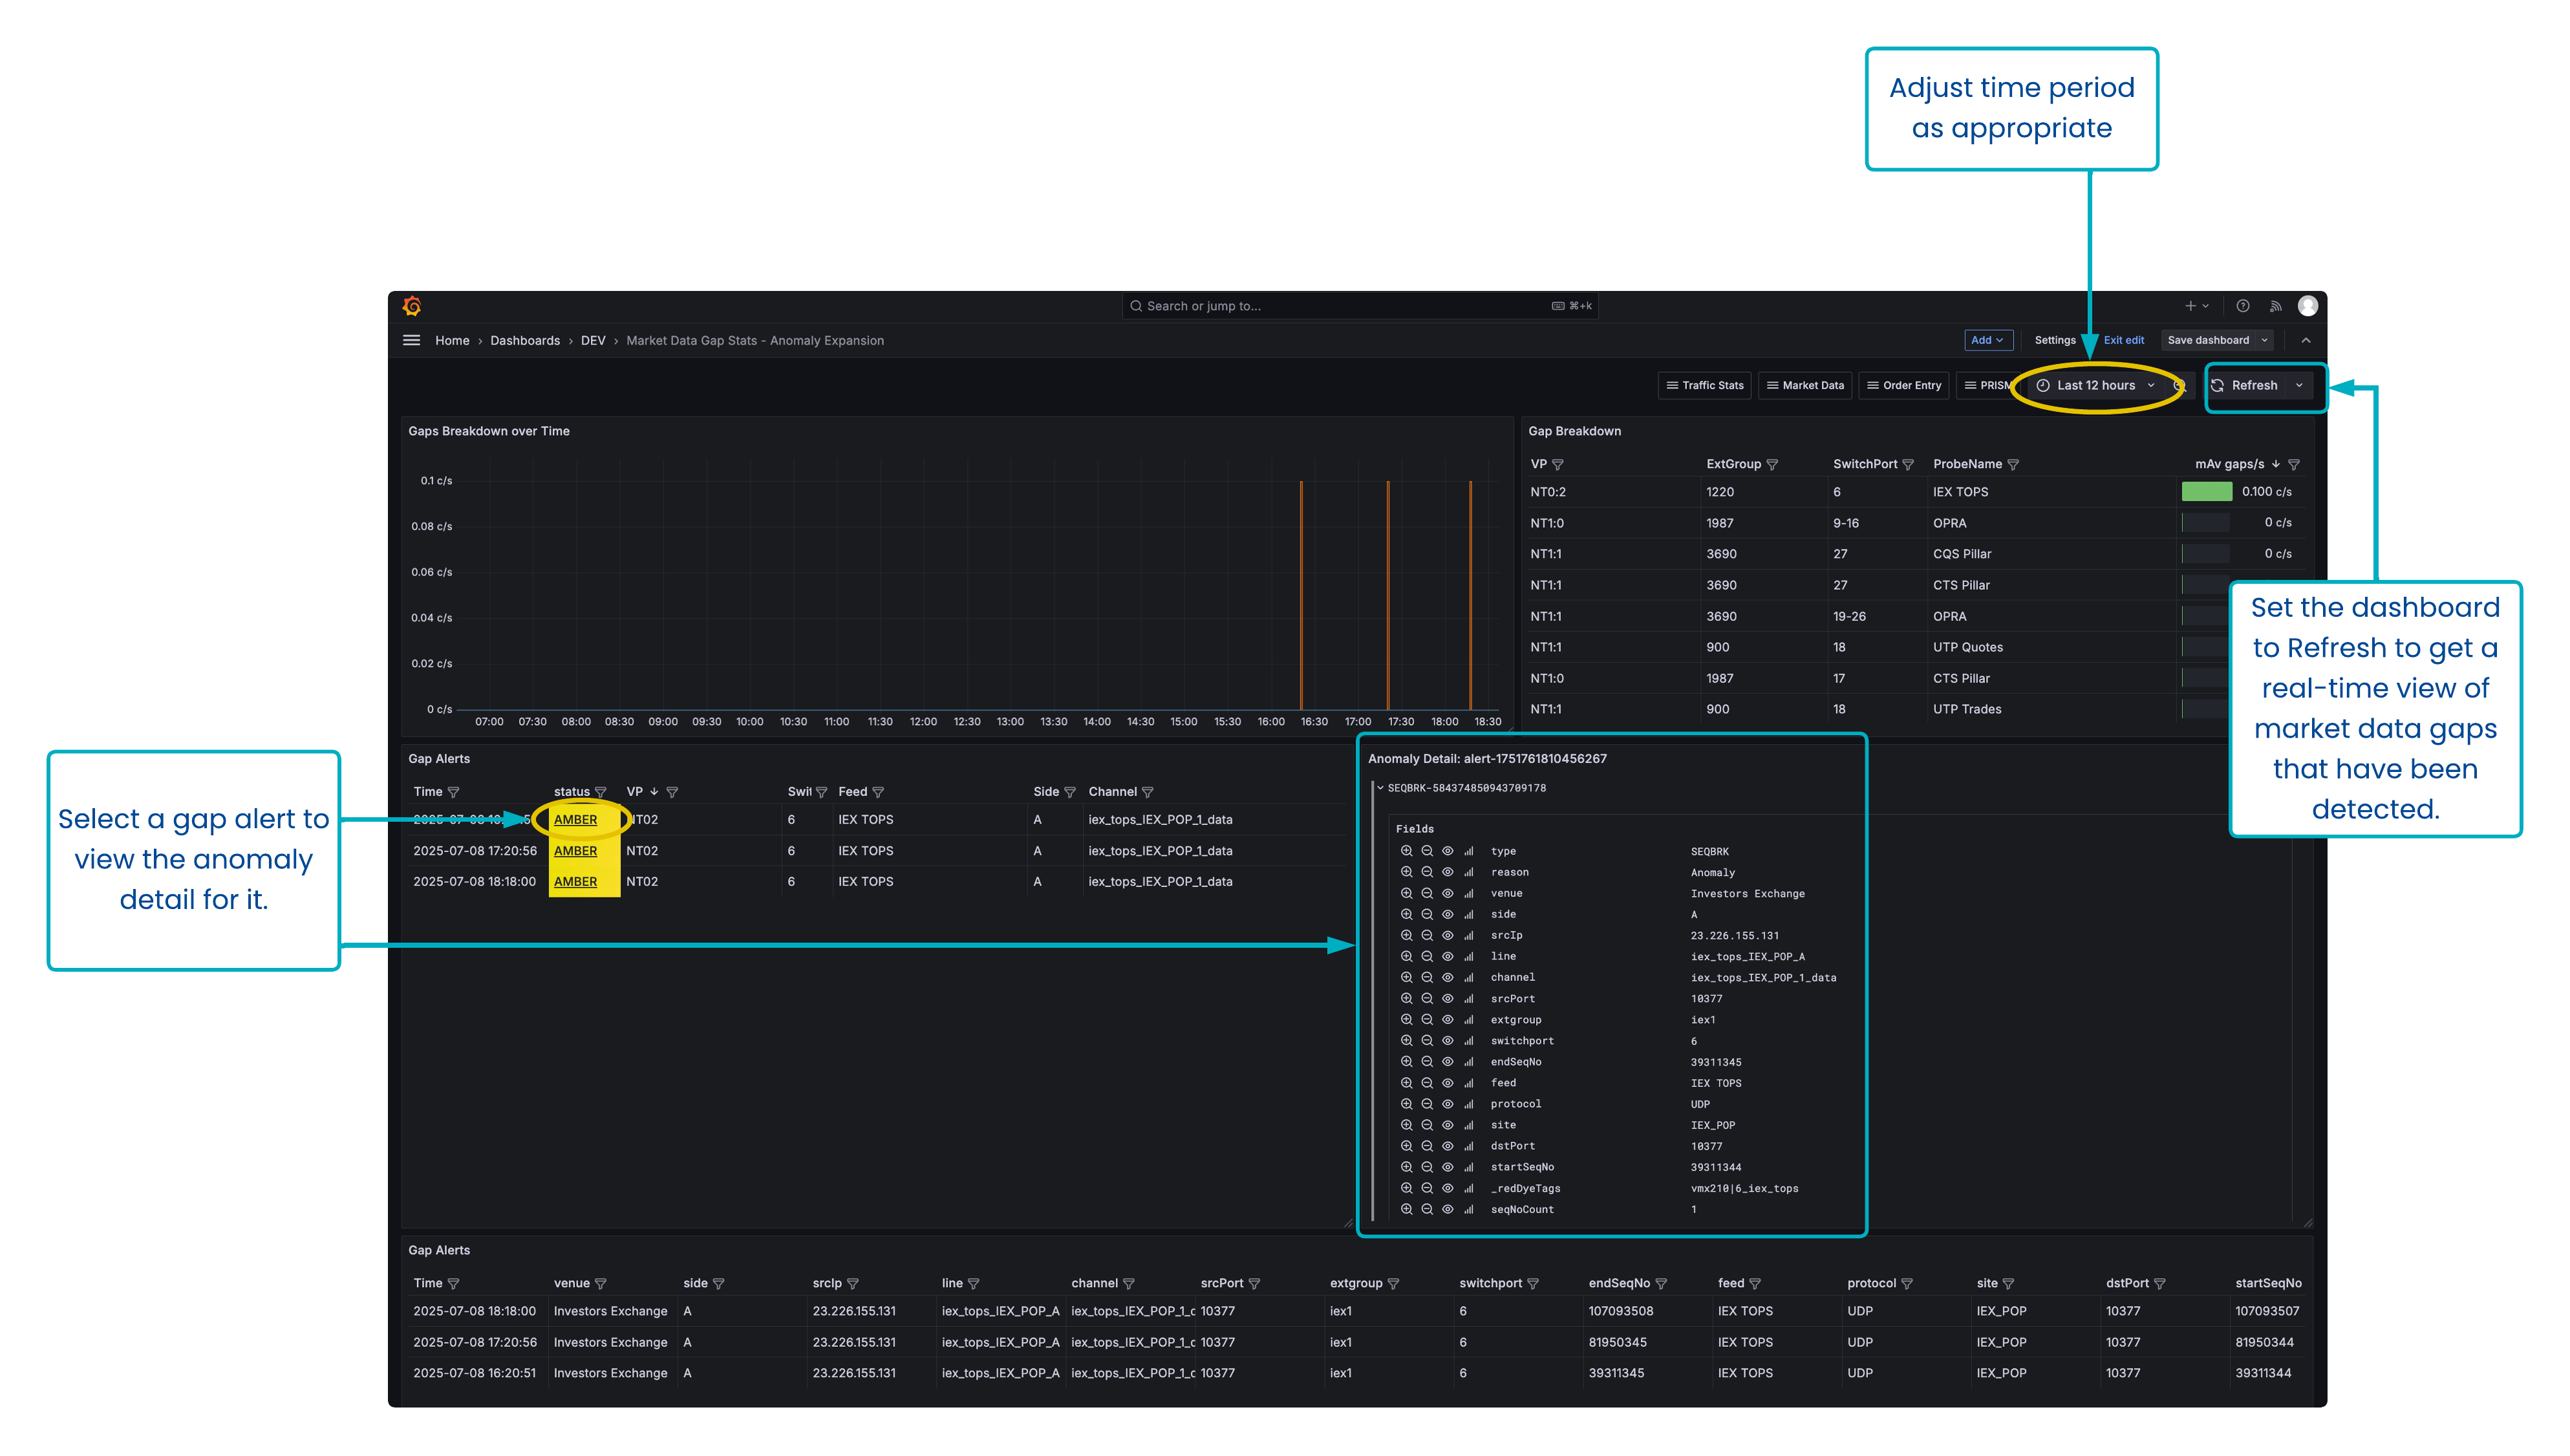2570x1456 pixels.
Task: Click the zoom out time range icon
Action: 2179,385
